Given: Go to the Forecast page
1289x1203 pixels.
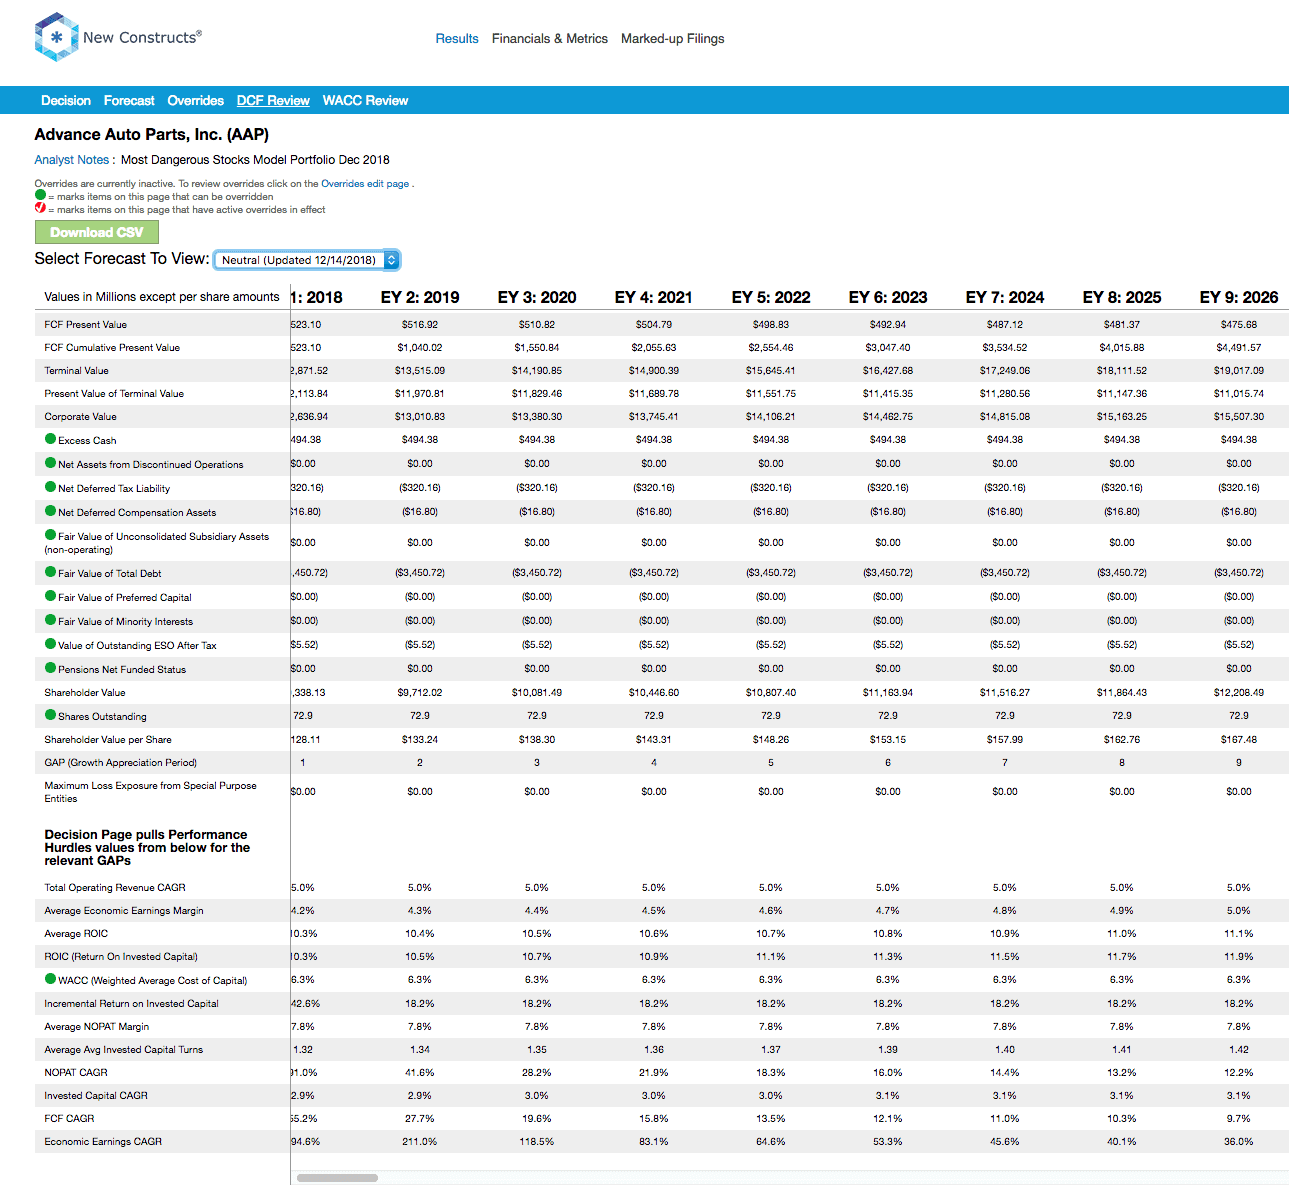Looking at the screenshot, I should click(x=129, y=101).
